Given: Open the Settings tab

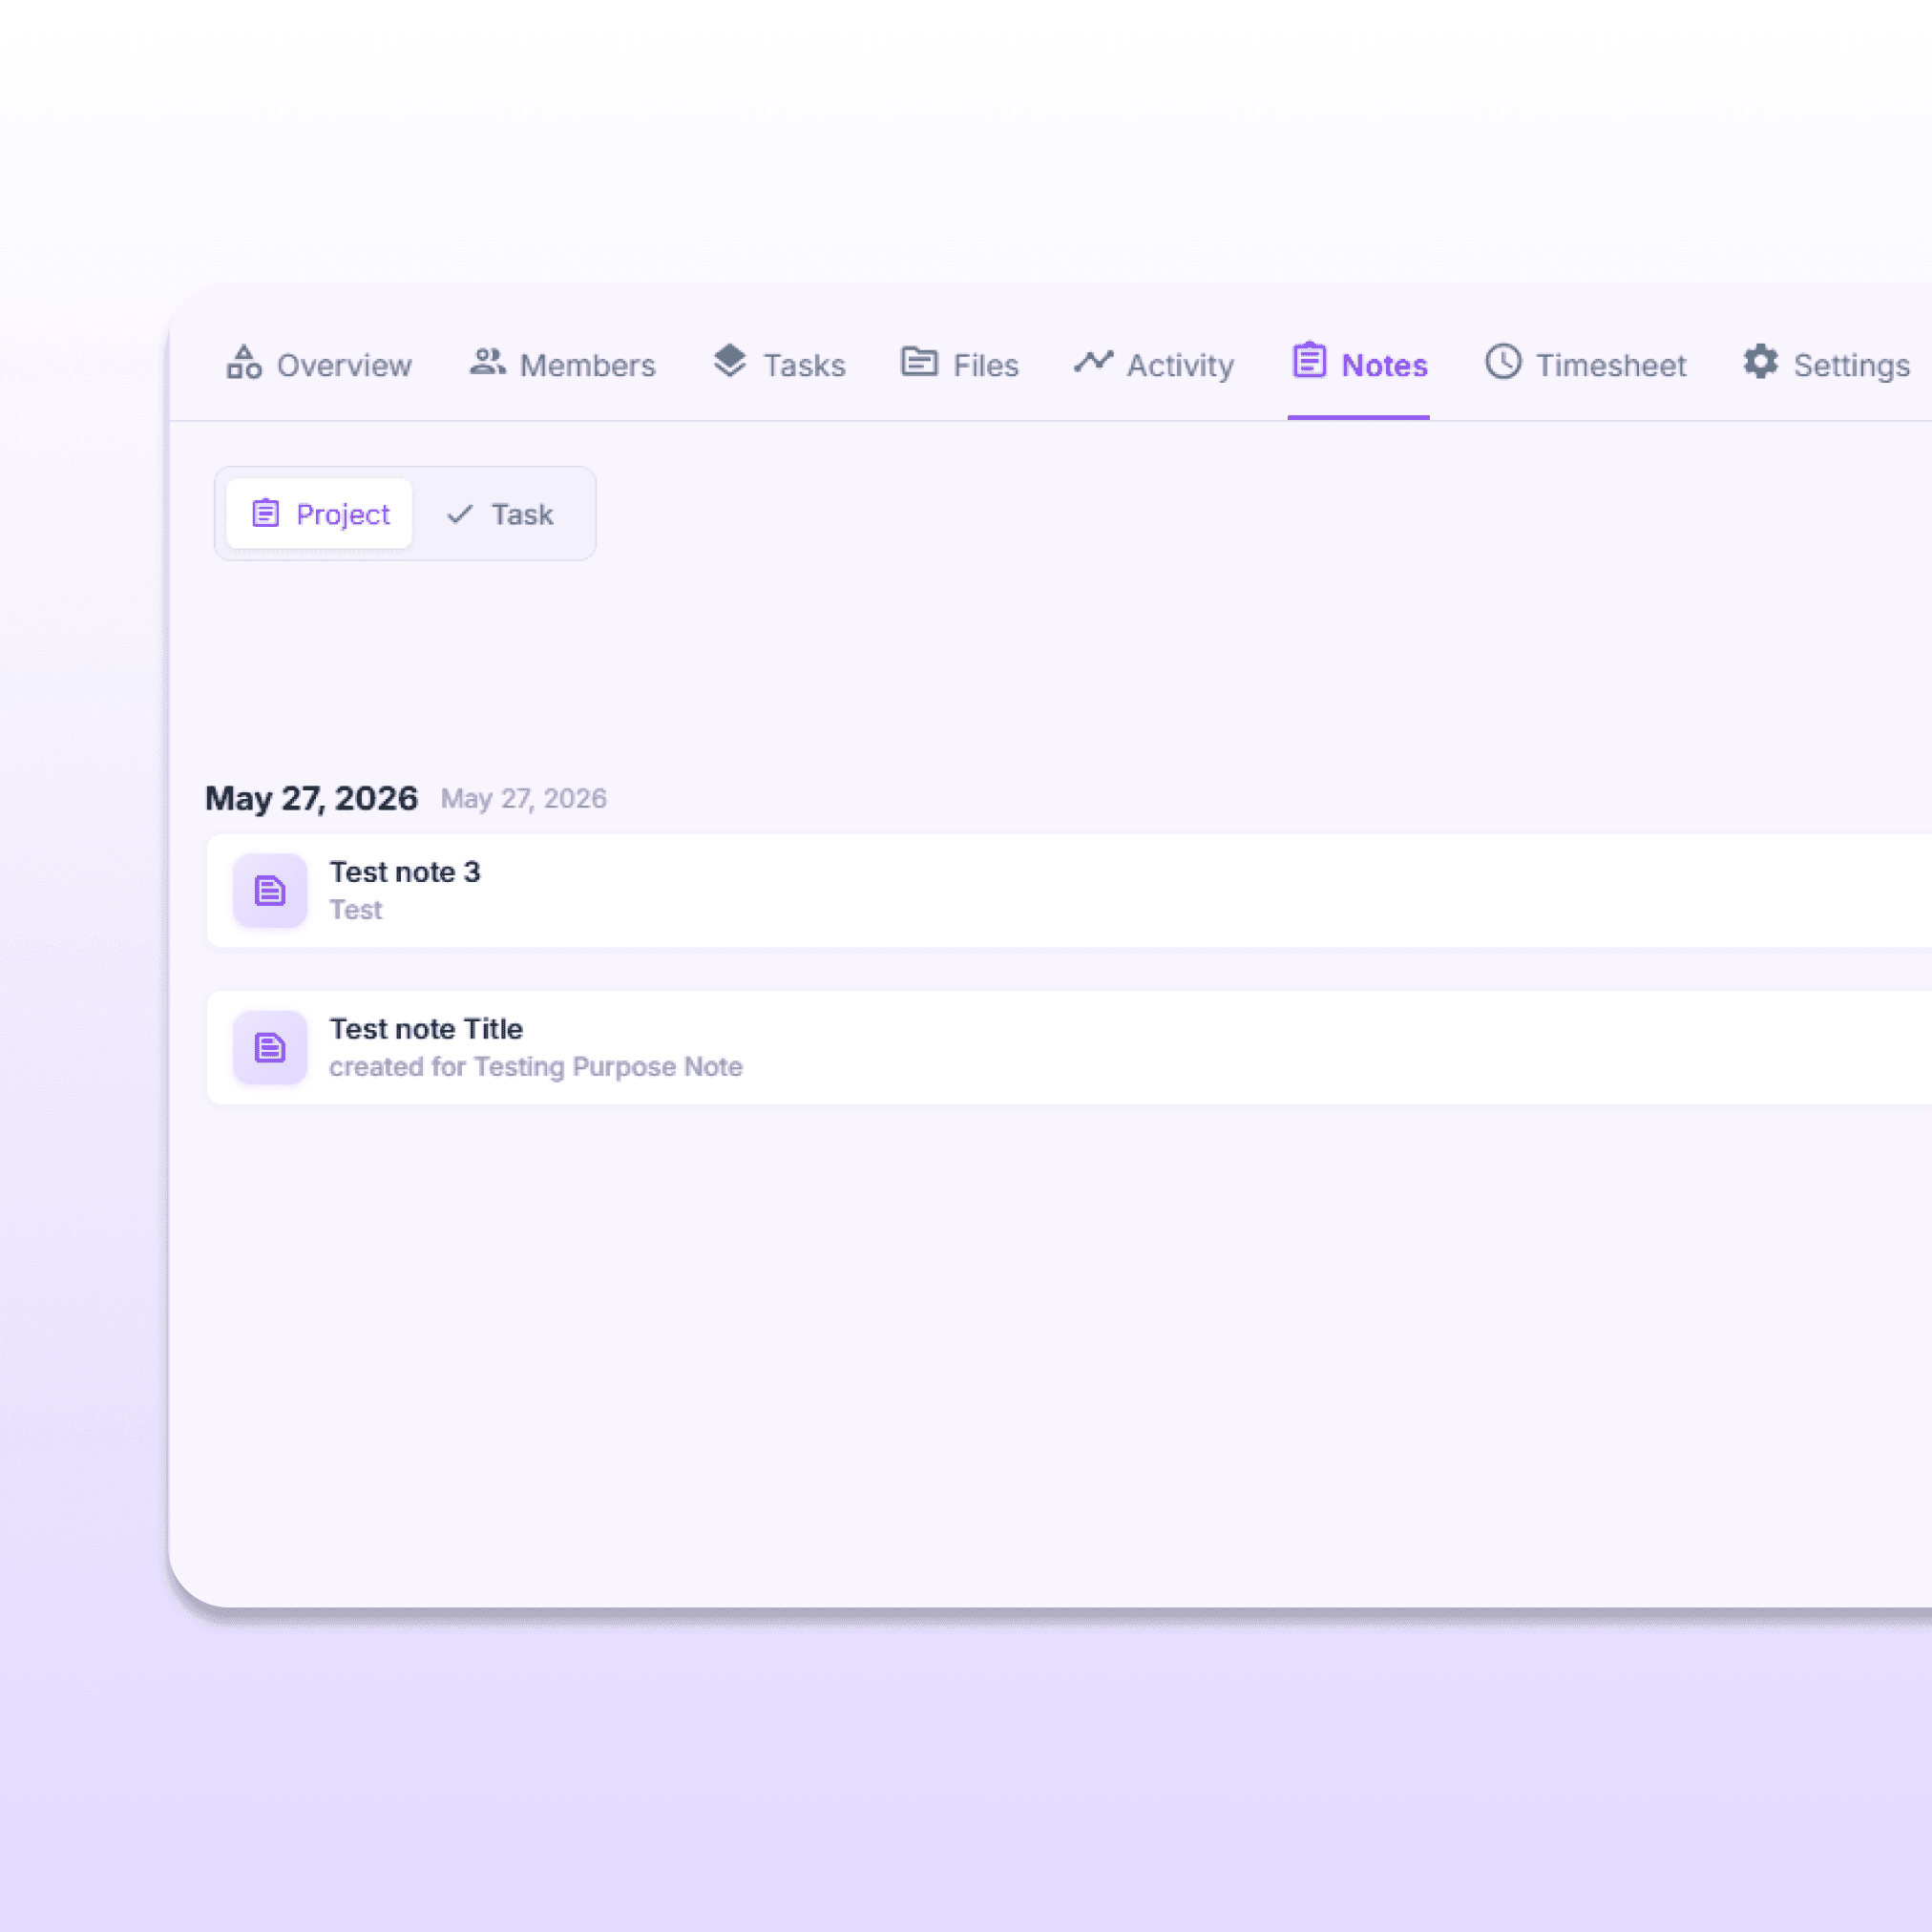Looking at the screenshot, I should (1826, 364).
